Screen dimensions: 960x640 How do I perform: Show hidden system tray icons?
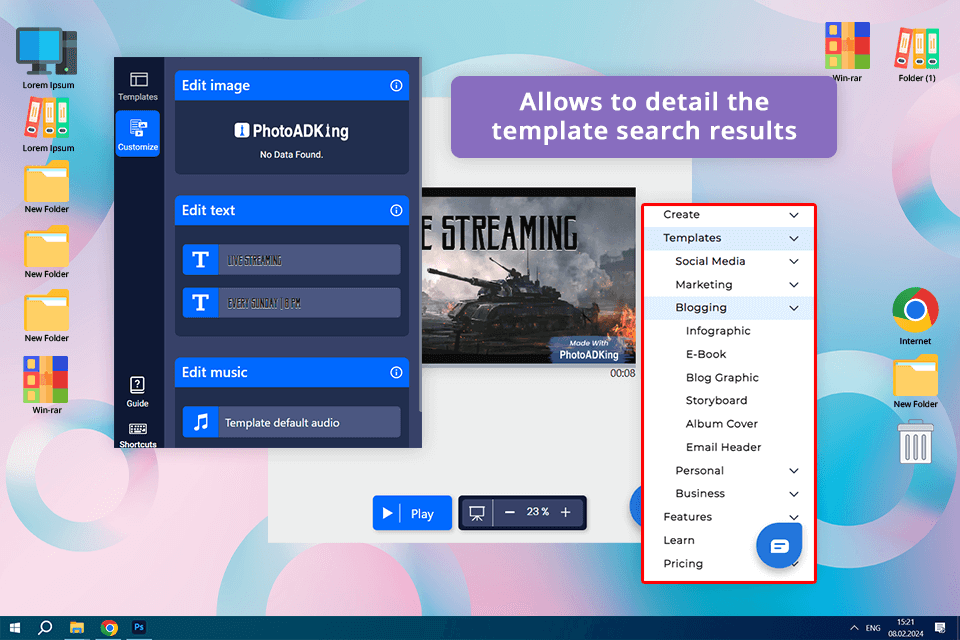point(854,628)
